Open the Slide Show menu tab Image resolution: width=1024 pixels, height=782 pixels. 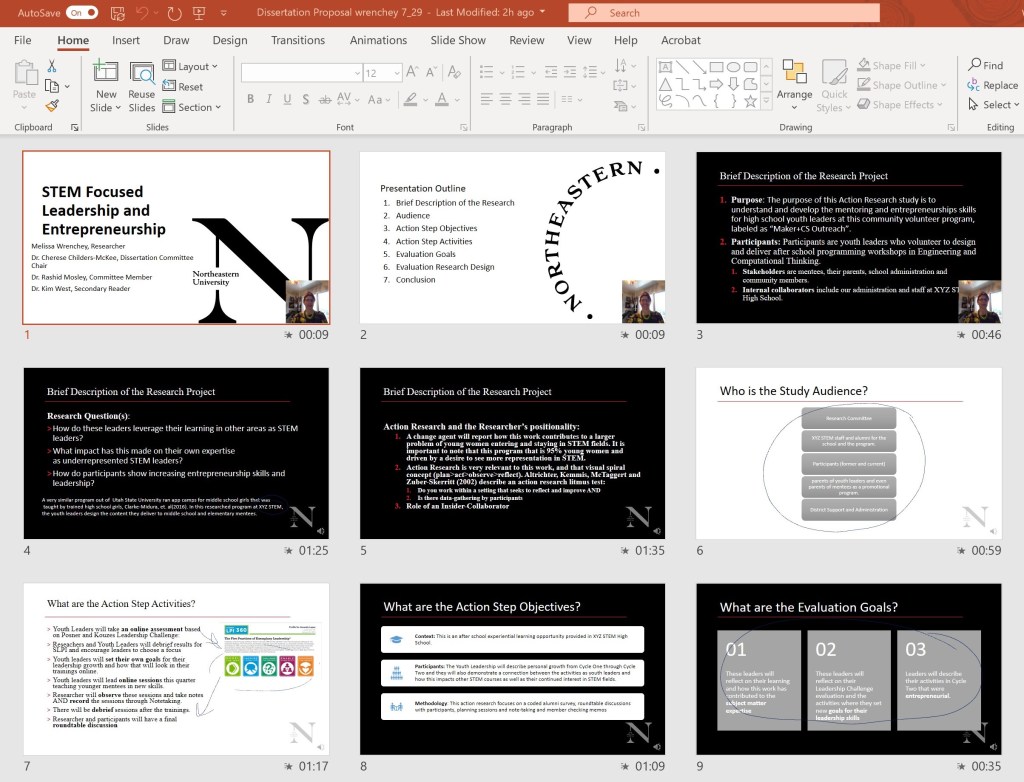pyautogui.click(x=458, y=41)
